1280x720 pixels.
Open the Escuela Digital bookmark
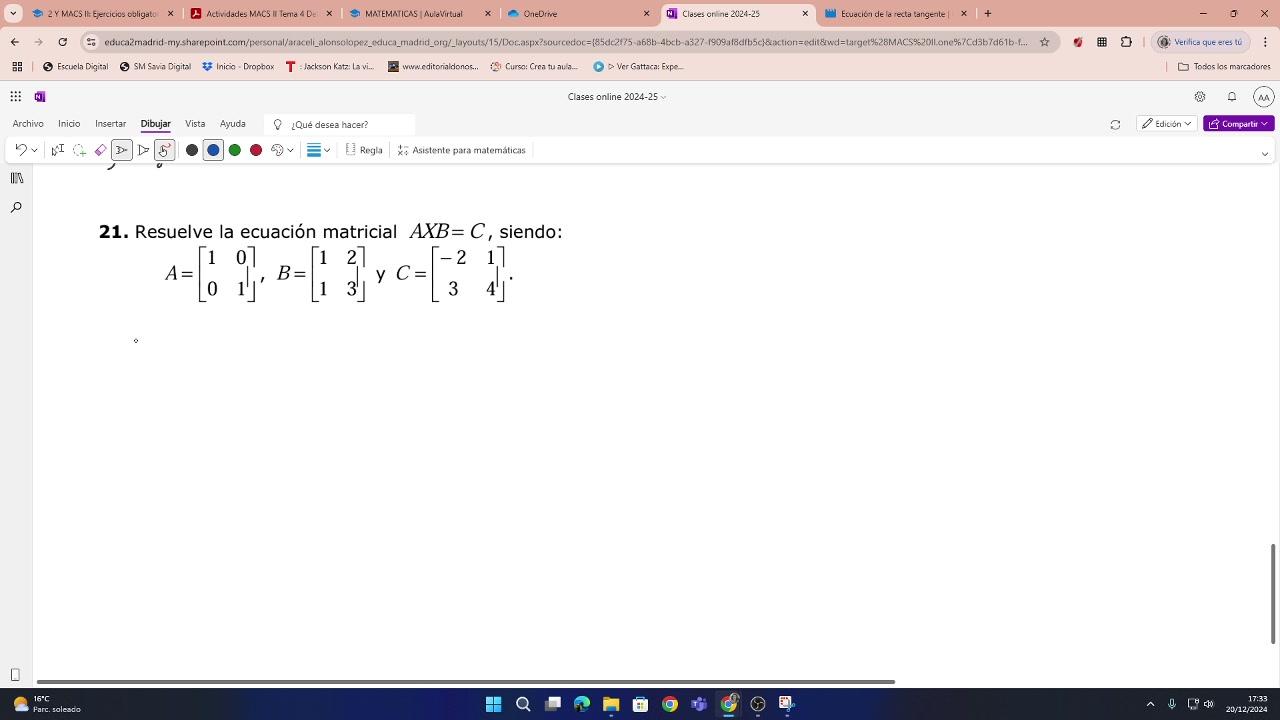pos(75,67)
